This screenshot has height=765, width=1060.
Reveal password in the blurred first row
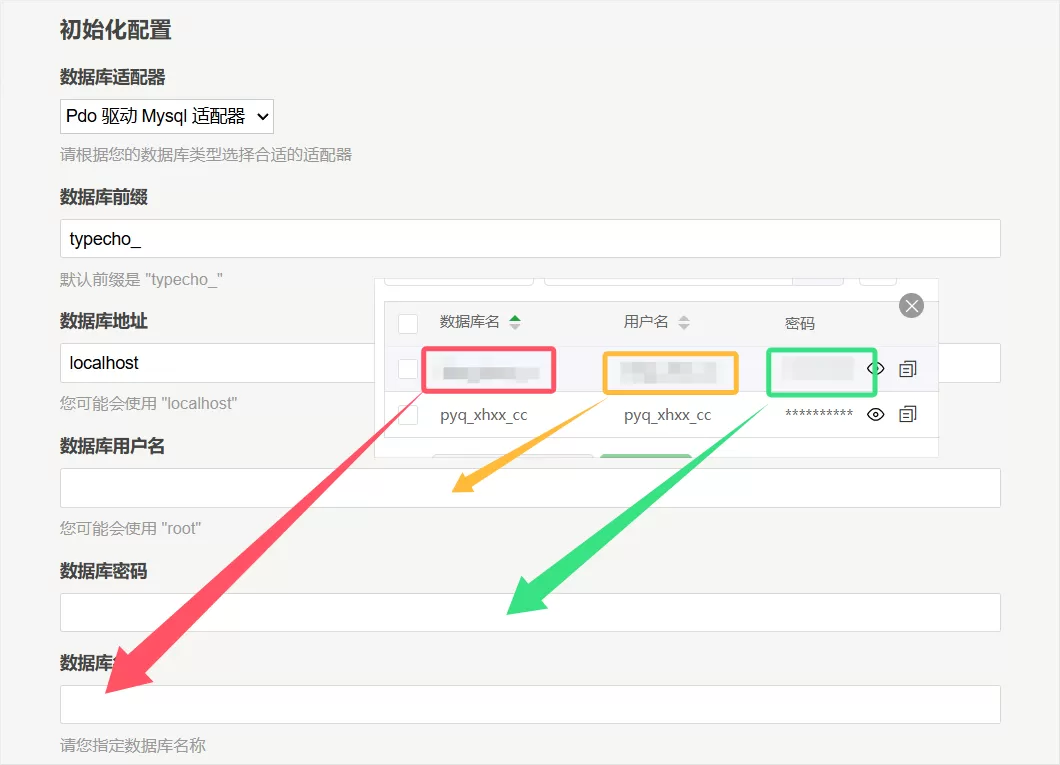click(x=876, y=369)
